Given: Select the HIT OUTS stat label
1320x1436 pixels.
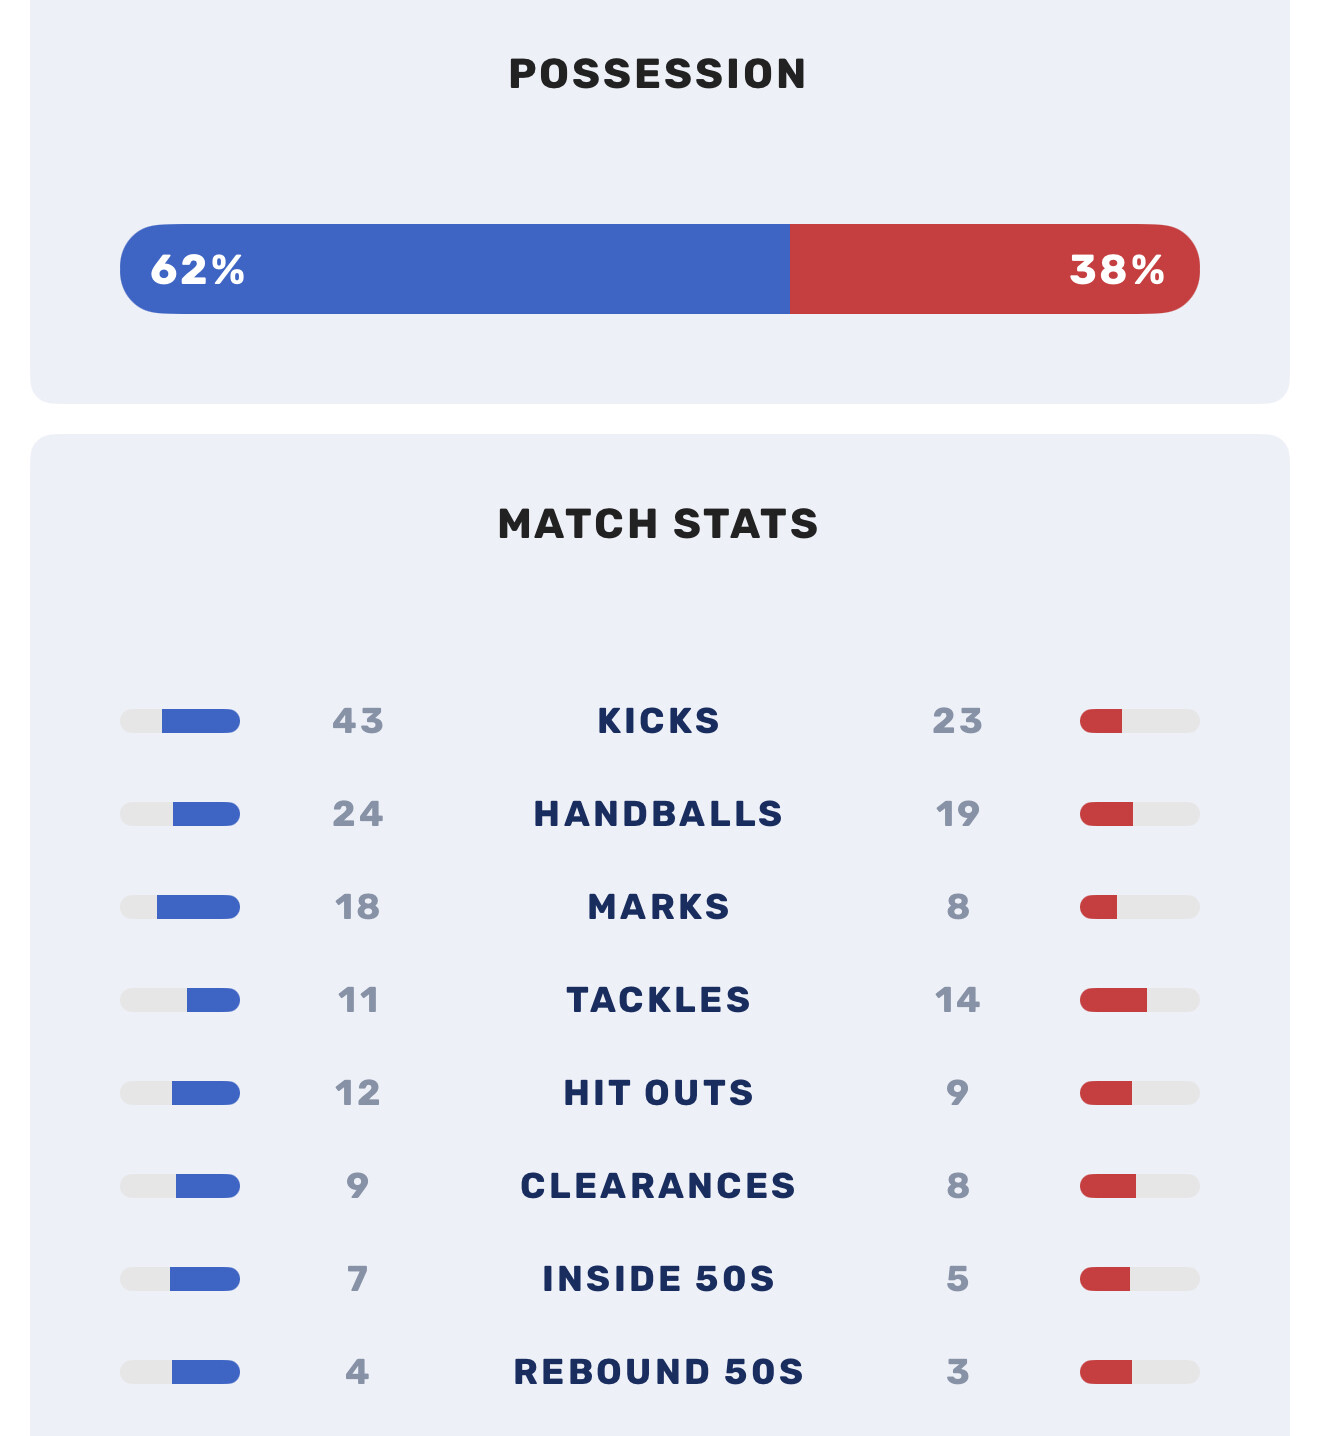Looking at the screenshot, I should point(658,1093).
